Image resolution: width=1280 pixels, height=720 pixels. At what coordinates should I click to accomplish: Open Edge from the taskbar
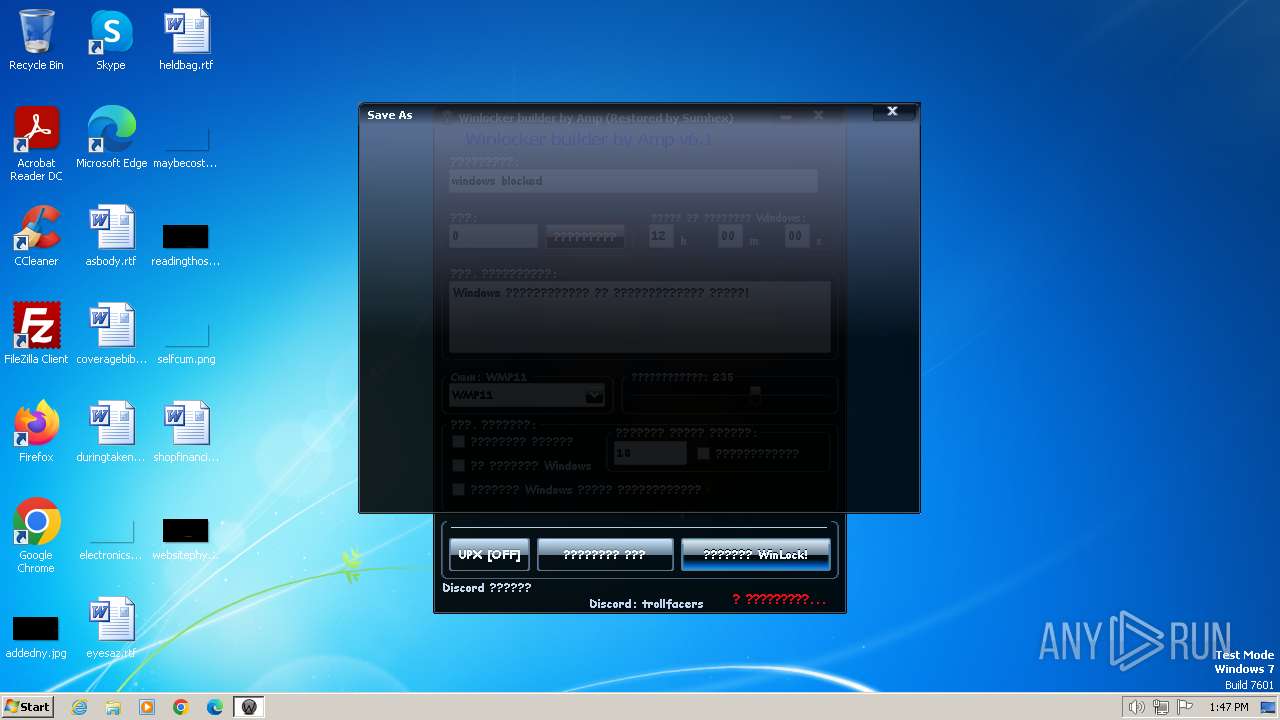tap(215, 707)
